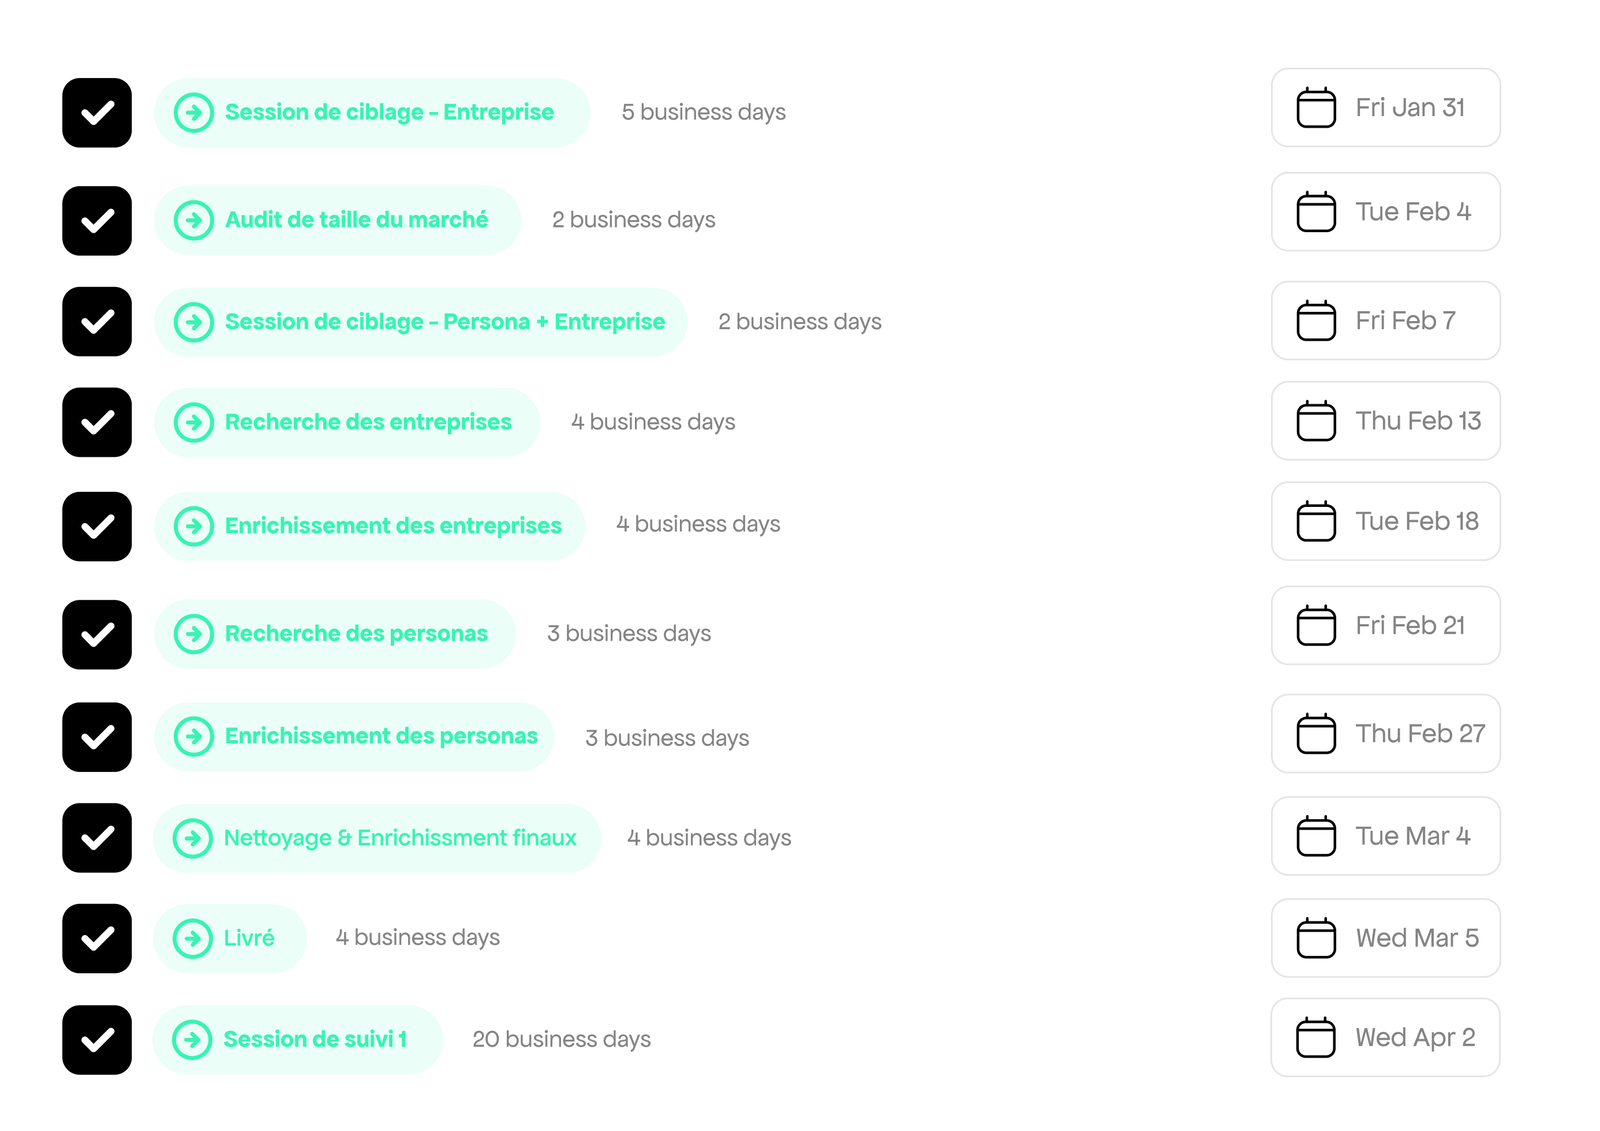Toggle checkbox next to Recherche des personas
This screenshot has height=1131, width=1600.
pyautogui.click(x=97, y=635)
